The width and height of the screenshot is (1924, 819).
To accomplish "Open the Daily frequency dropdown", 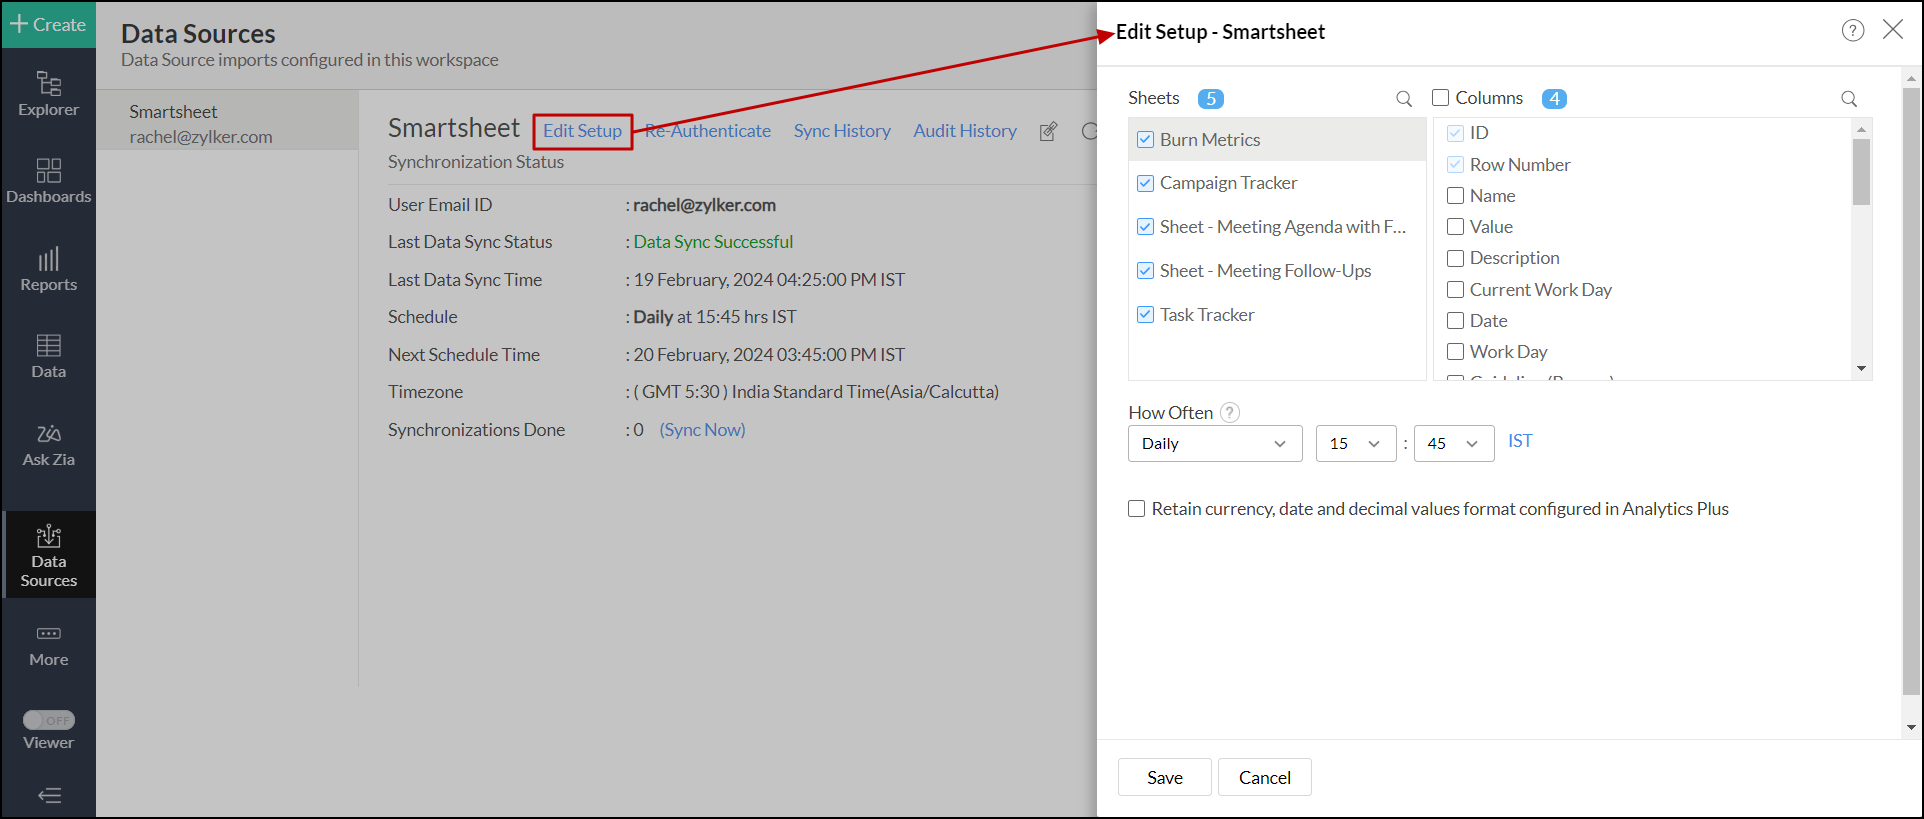I will tap(1214, 444).
